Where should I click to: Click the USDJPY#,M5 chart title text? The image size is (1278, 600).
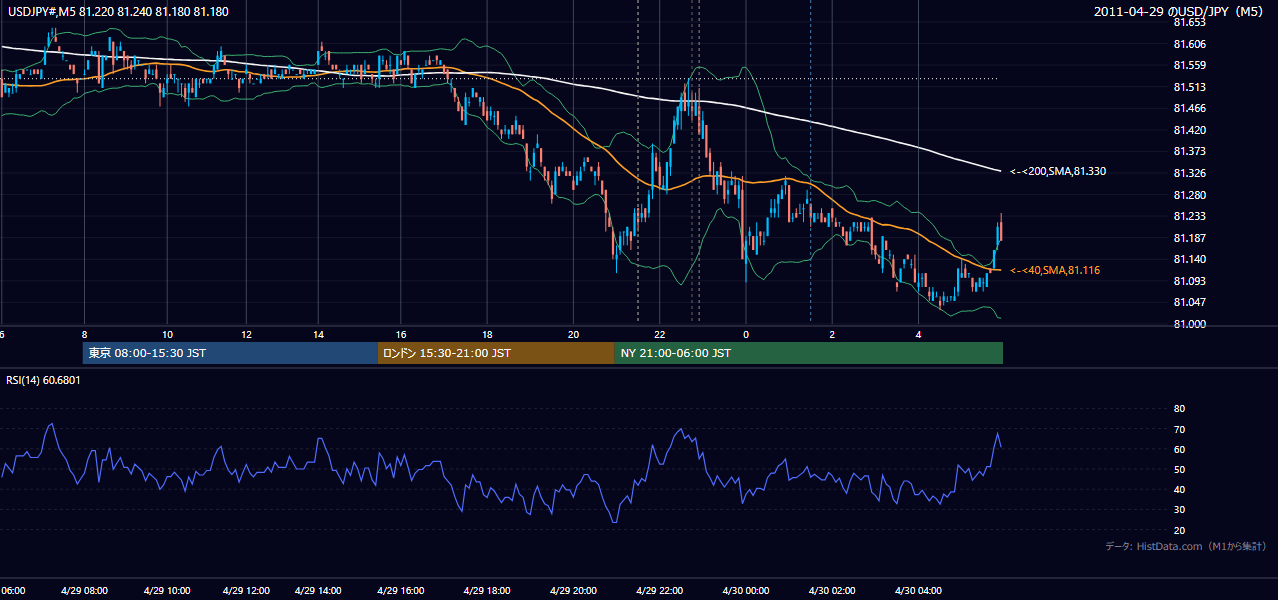tap(118, 11)
